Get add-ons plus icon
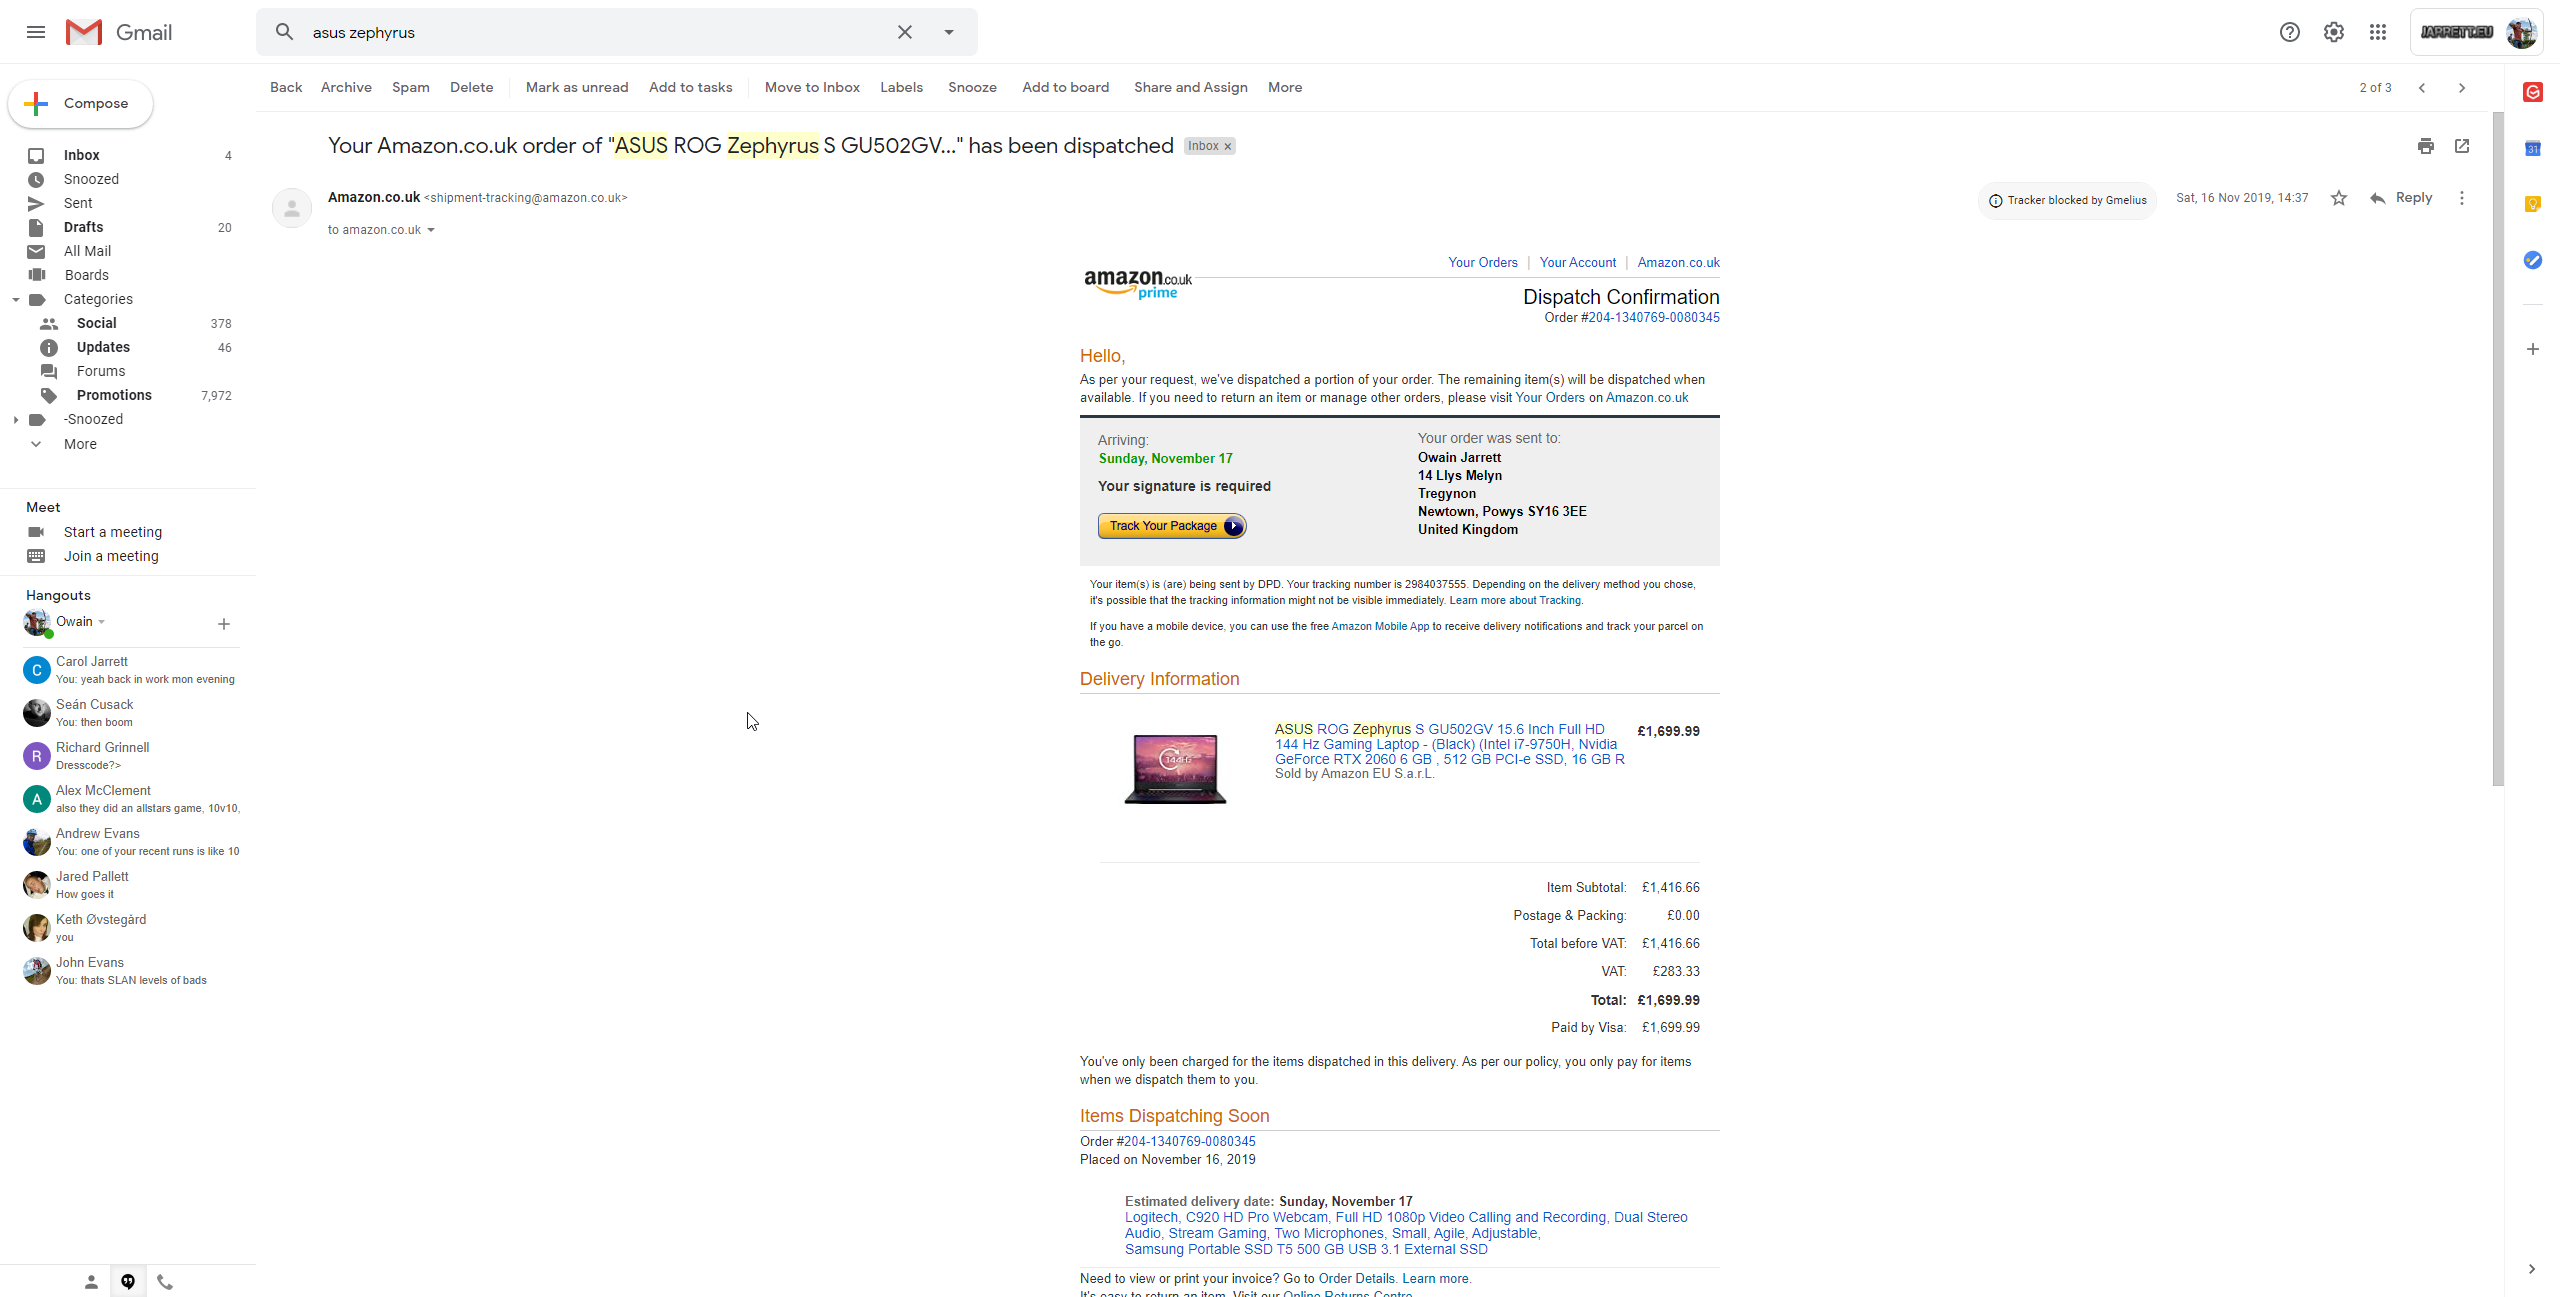This screenshot has height=1297, width=2560. coord(2533,349)
